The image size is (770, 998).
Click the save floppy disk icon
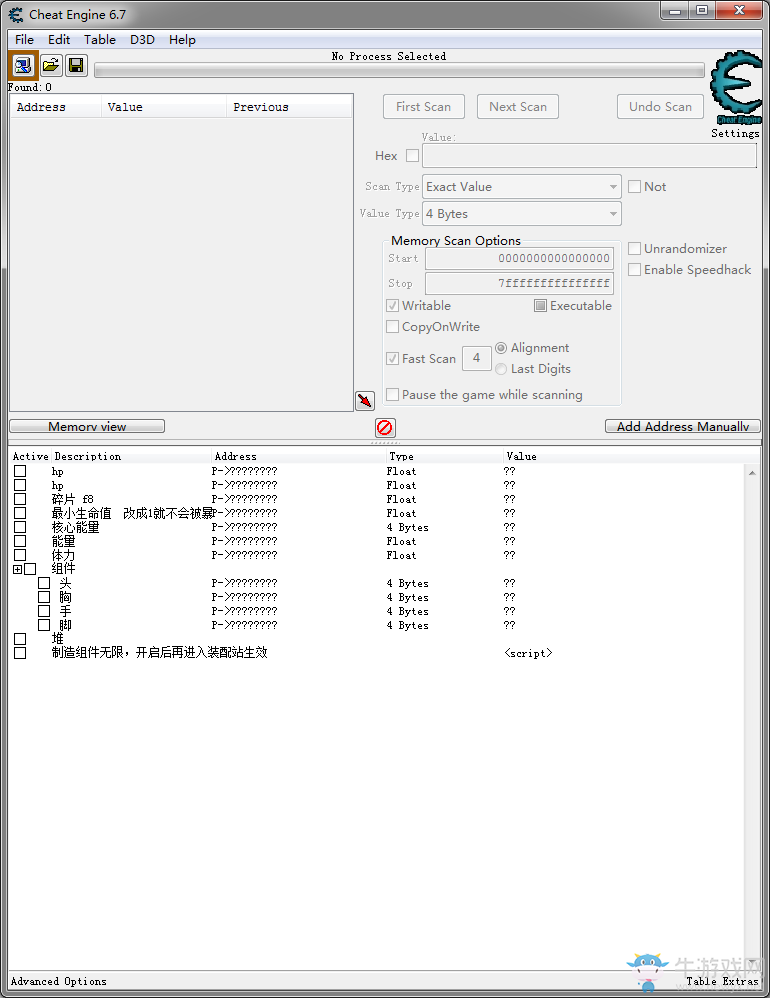click(76, 65)
